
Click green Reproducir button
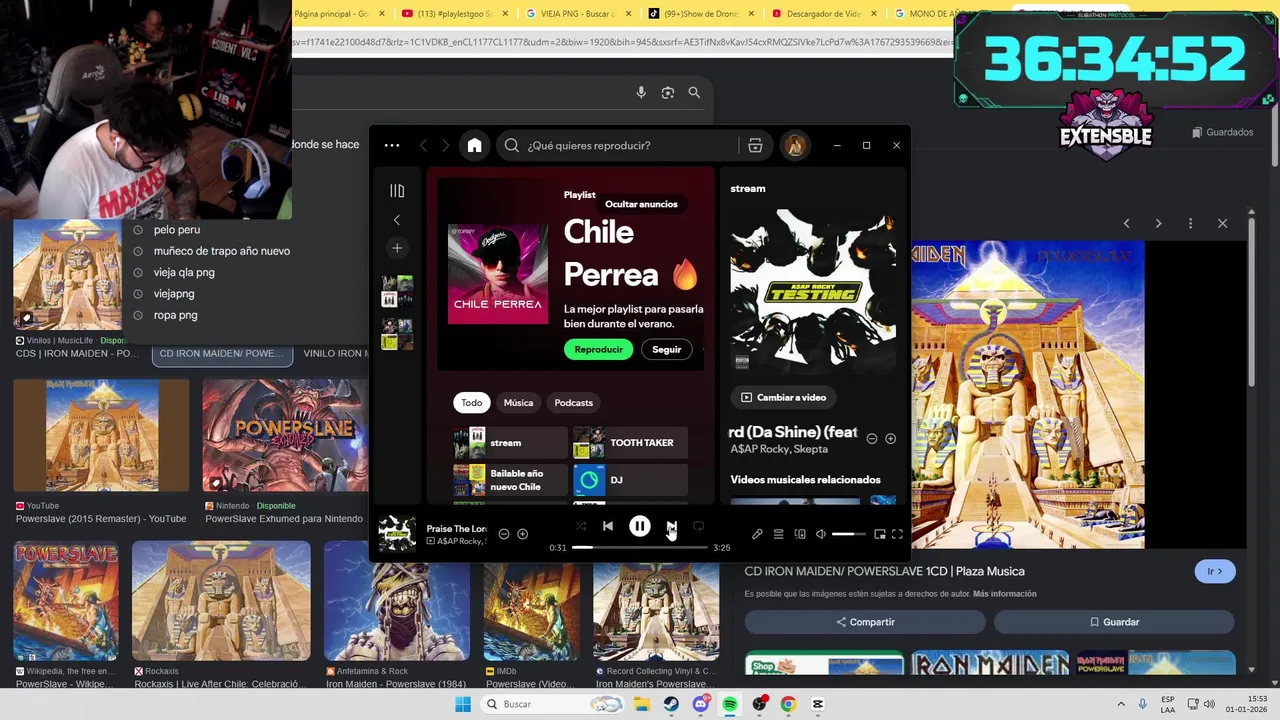[x=598, y=349]
